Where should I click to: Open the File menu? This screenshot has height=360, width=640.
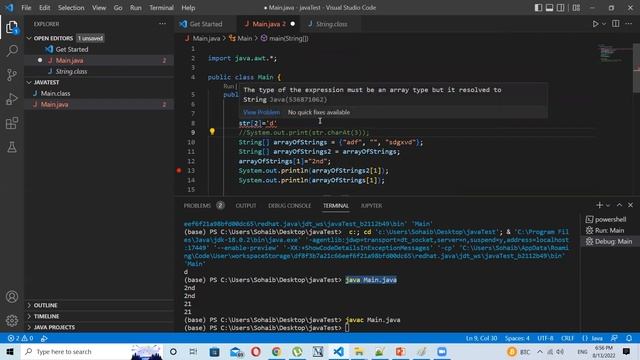click(x=26, y=8)
